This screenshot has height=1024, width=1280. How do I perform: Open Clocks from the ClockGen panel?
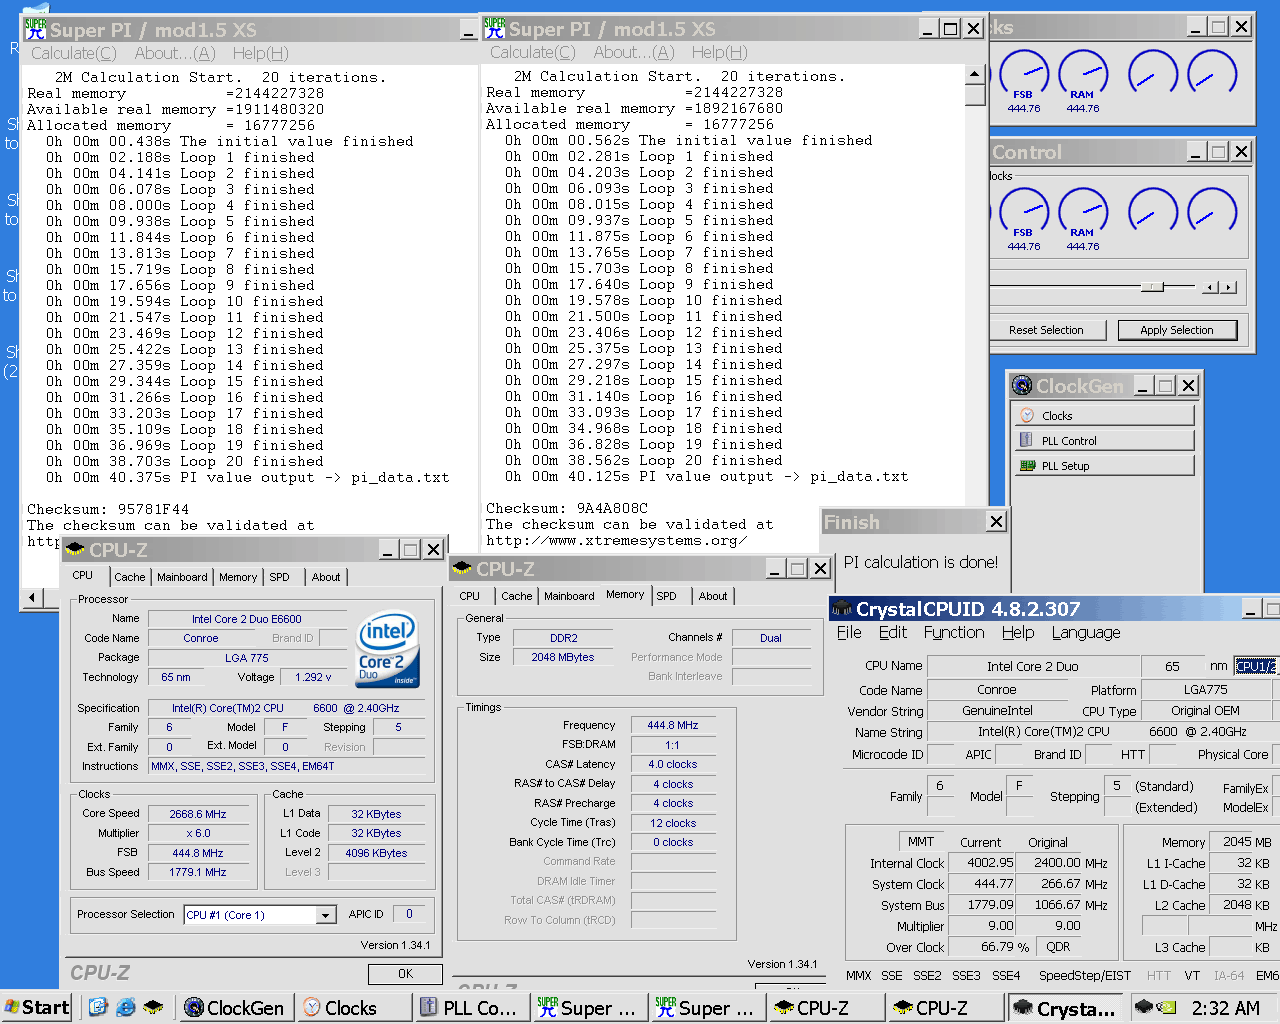[1104, 415]
